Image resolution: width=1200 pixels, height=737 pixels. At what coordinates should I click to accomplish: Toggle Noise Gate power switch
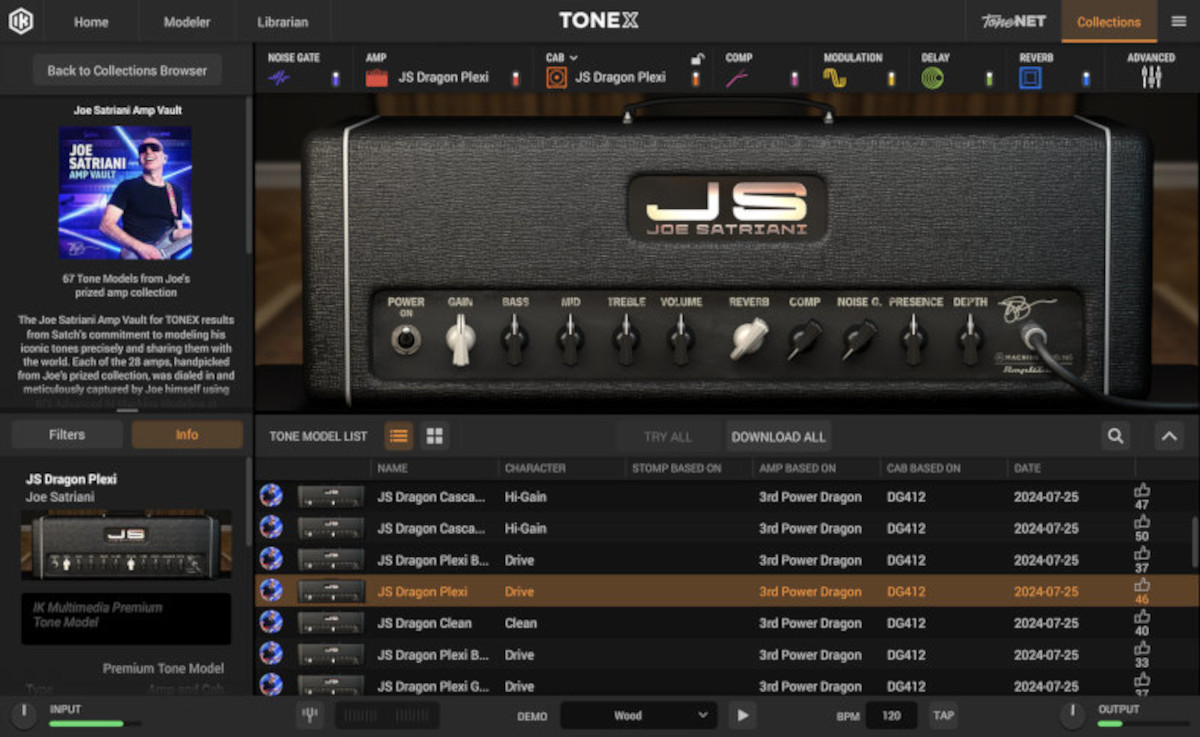pos(335,78)
